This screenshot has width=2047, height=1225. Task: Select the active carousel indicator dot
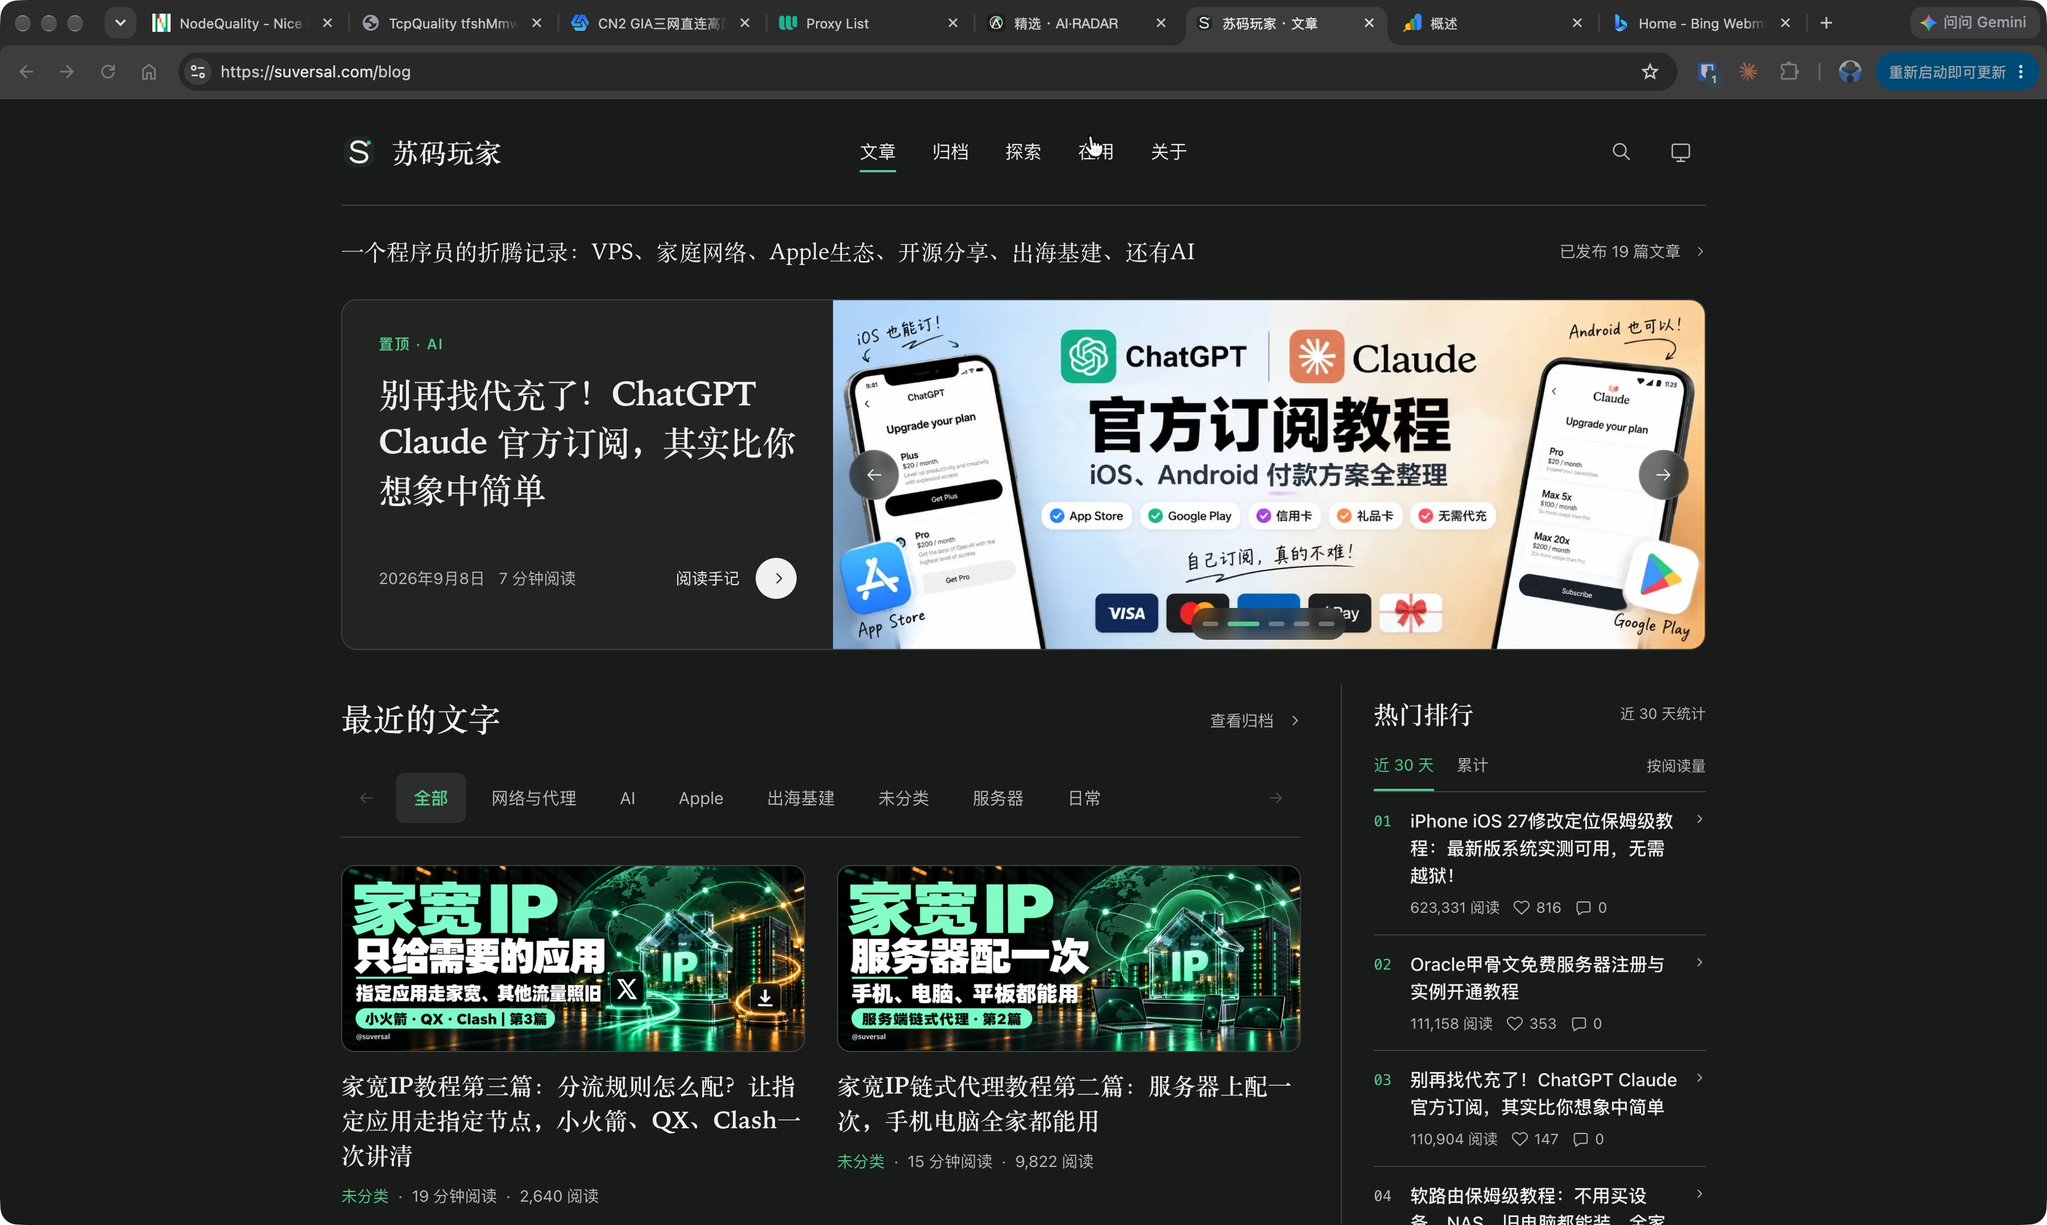(x=1243, y=624)
